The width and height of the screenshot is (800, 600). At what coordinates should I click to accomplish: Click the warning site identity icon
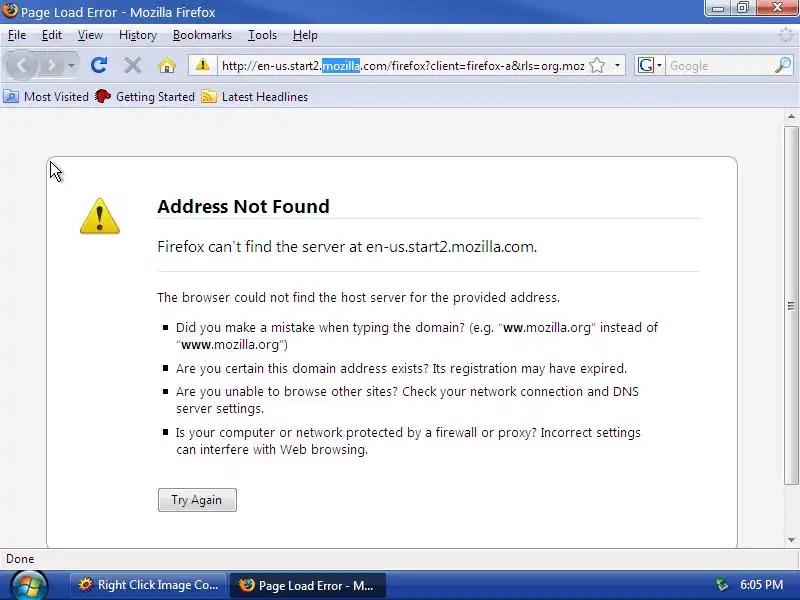pyautogui.click(x=203, y=65)
